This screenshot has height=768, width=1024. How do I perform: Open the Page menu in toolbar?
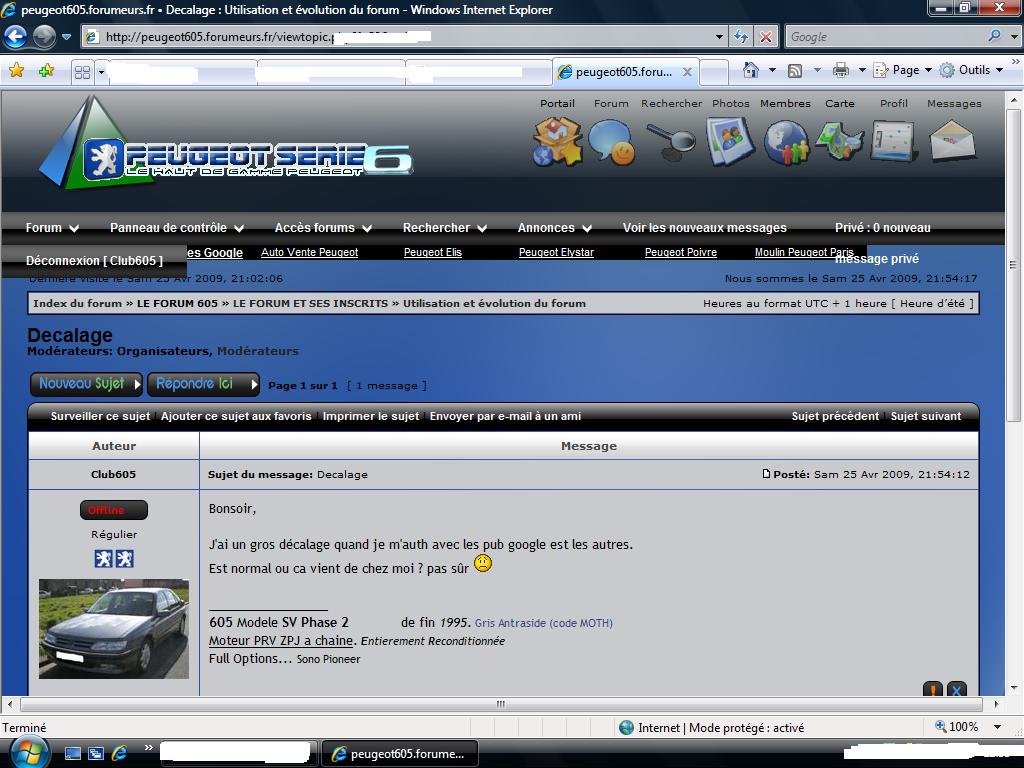903,70
